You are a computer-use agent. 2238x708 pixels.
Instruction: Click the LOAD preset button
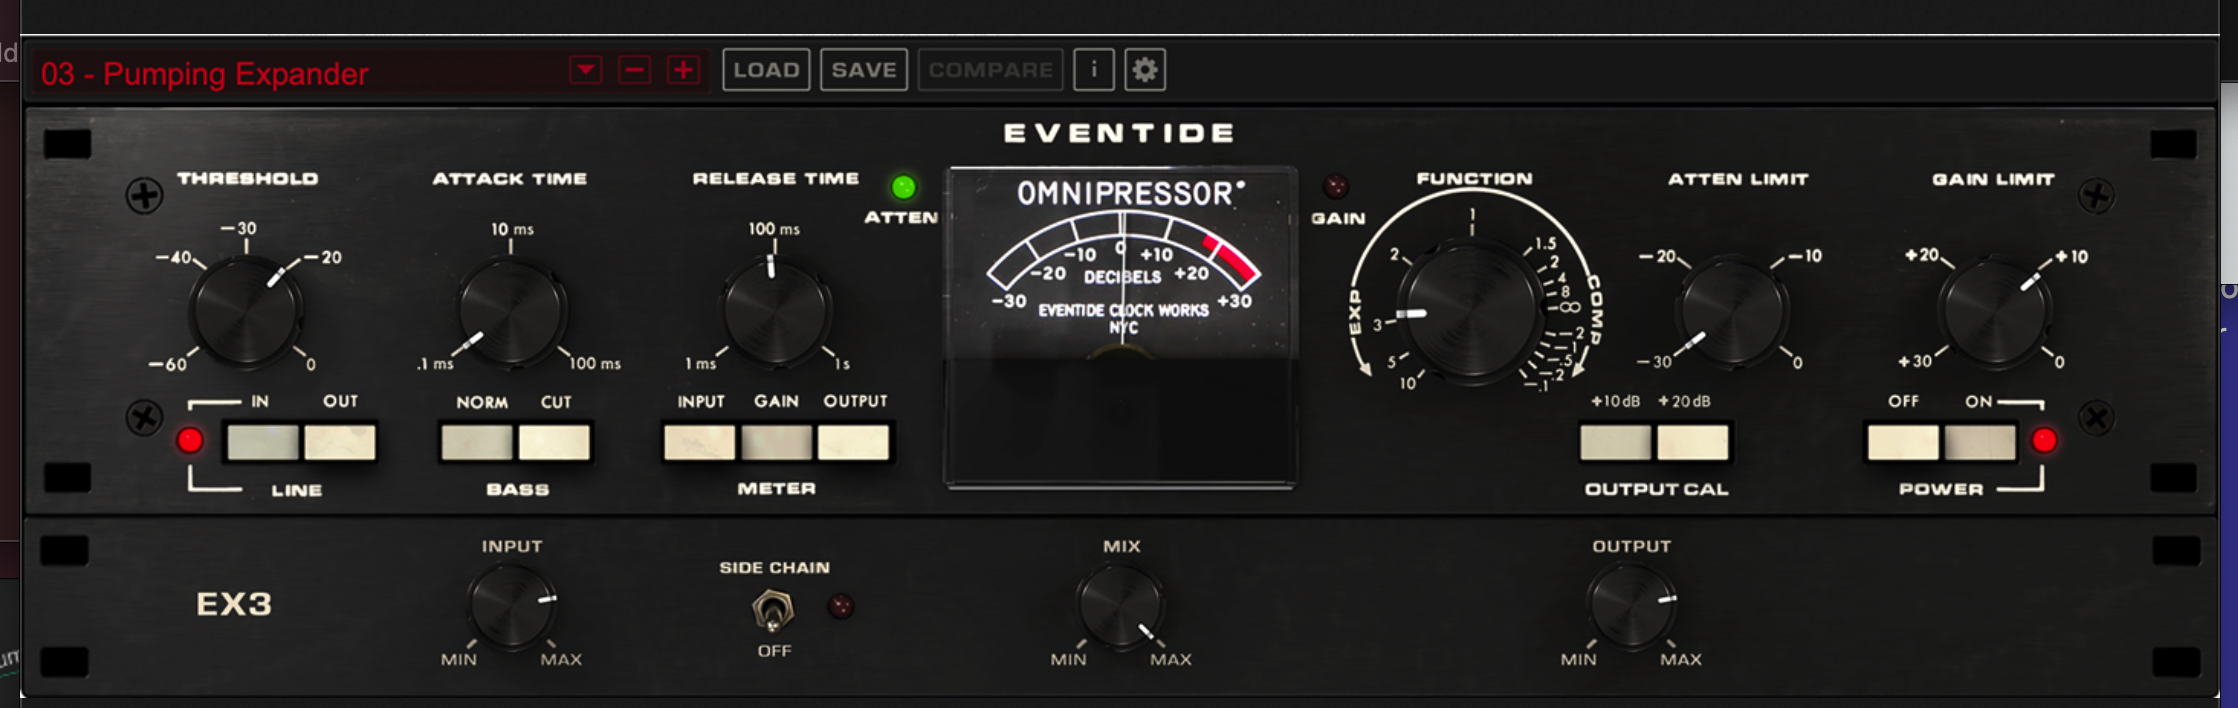coord(766,70)
